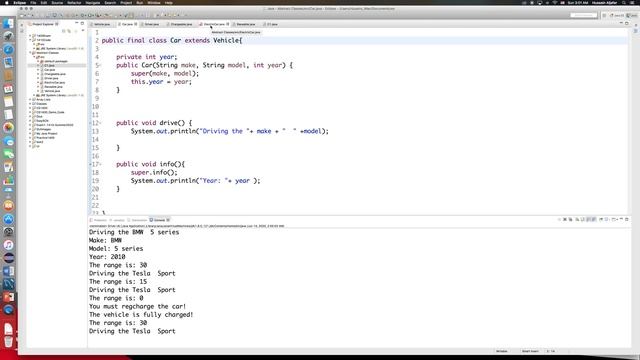640x360 pixels.
Task: Collapse the info() method at line 17
Action: click(x=100, y=164)
